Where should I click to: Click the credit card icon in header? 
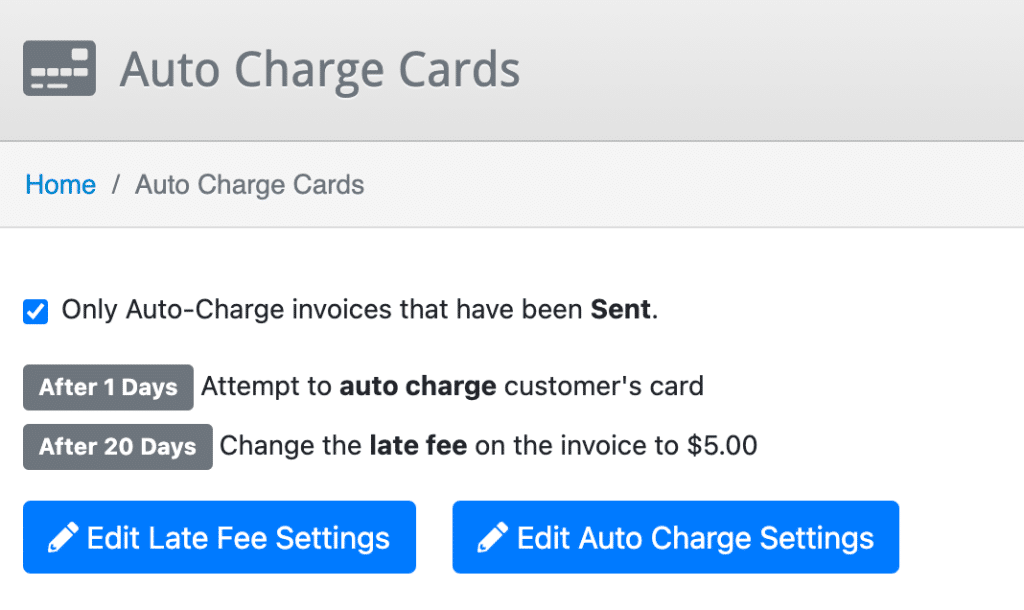pos(59,68)
